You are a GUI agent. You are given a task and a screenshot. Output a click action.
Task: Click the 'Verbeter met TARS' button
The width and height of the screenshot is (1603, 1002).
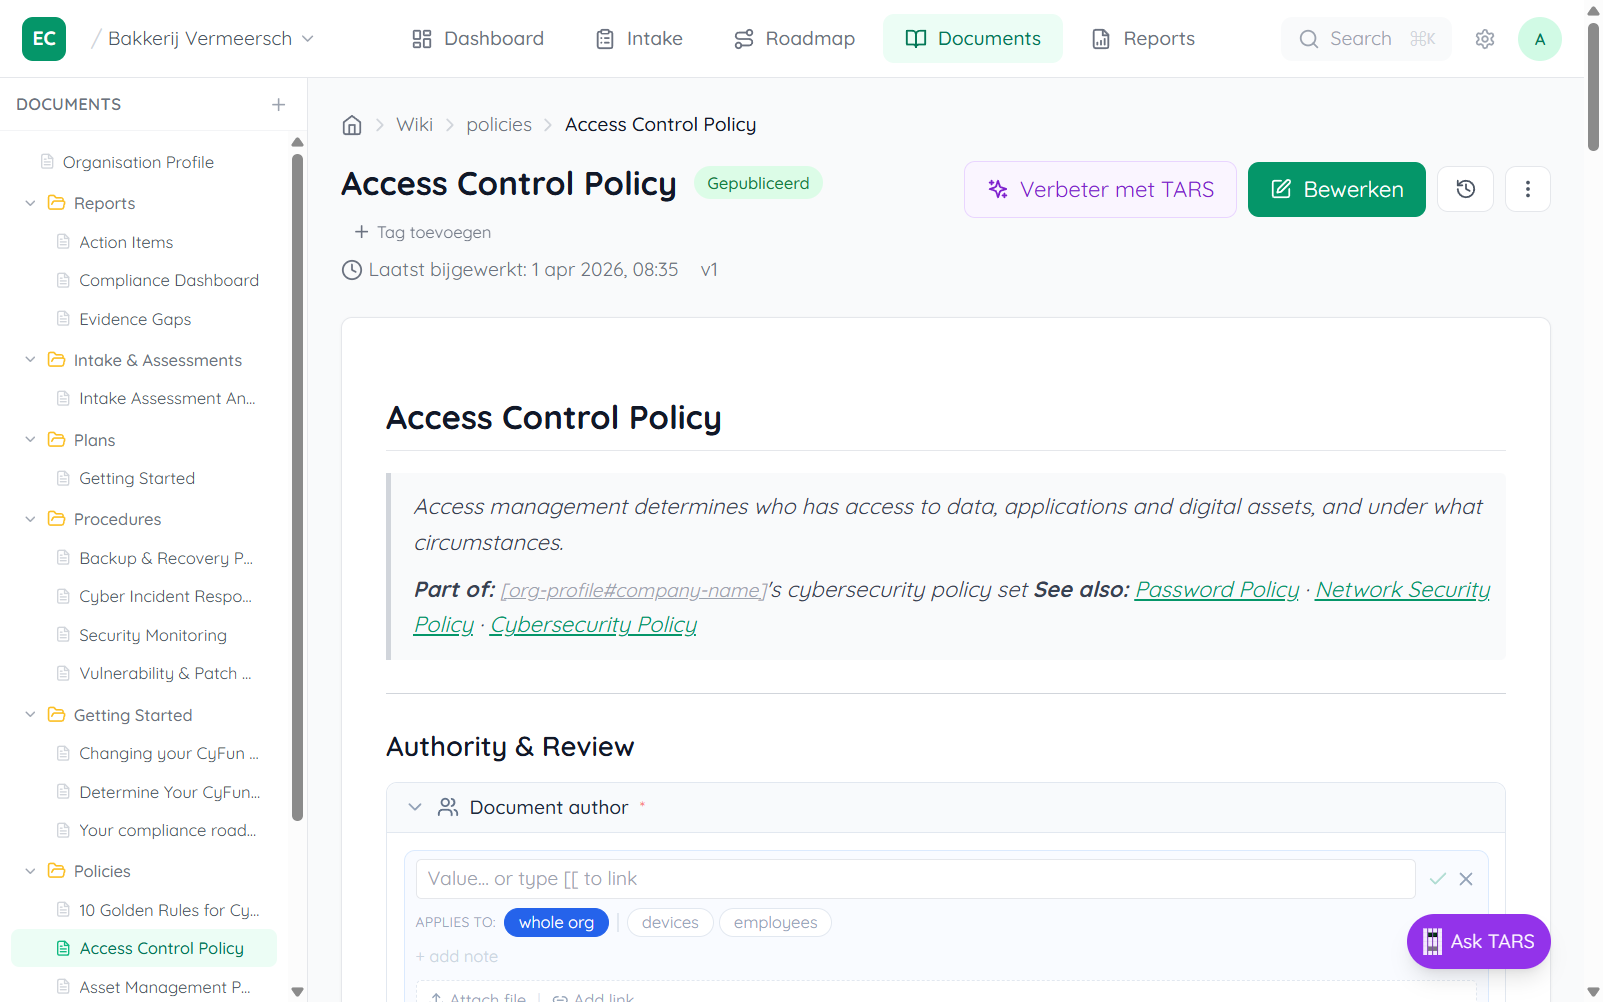click(x=1098, y=189)
